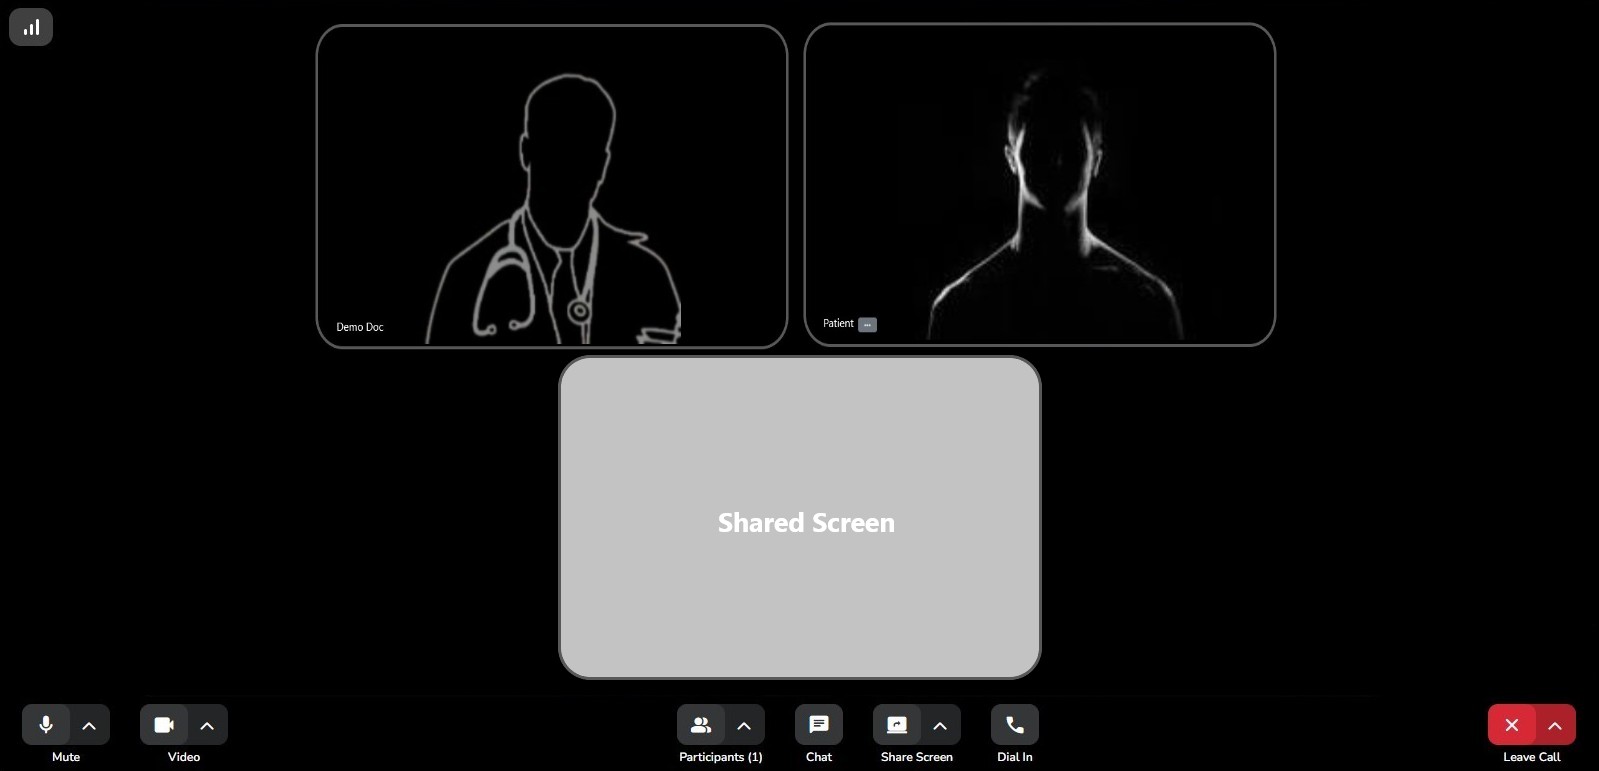Expand the chevron next to Participants icon

click(x=744, y=725)
